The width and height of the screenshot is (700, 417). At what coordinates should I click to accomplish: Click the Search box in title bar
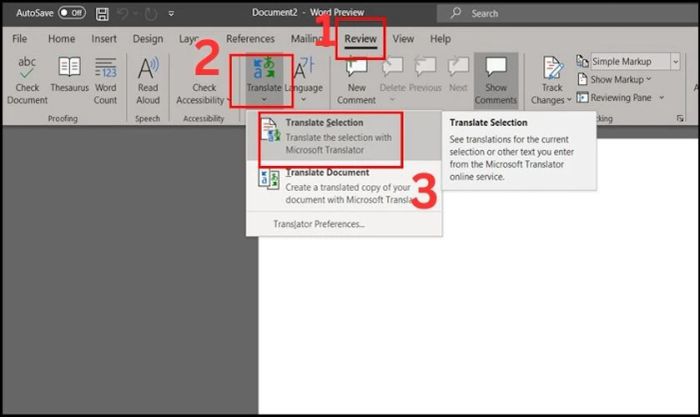(567, 13)
